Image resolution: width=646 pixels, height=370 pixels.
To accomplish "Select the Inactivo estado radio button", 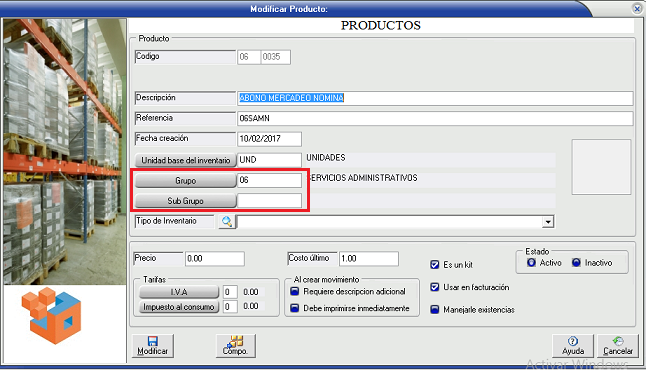I will tap(576, 262).
